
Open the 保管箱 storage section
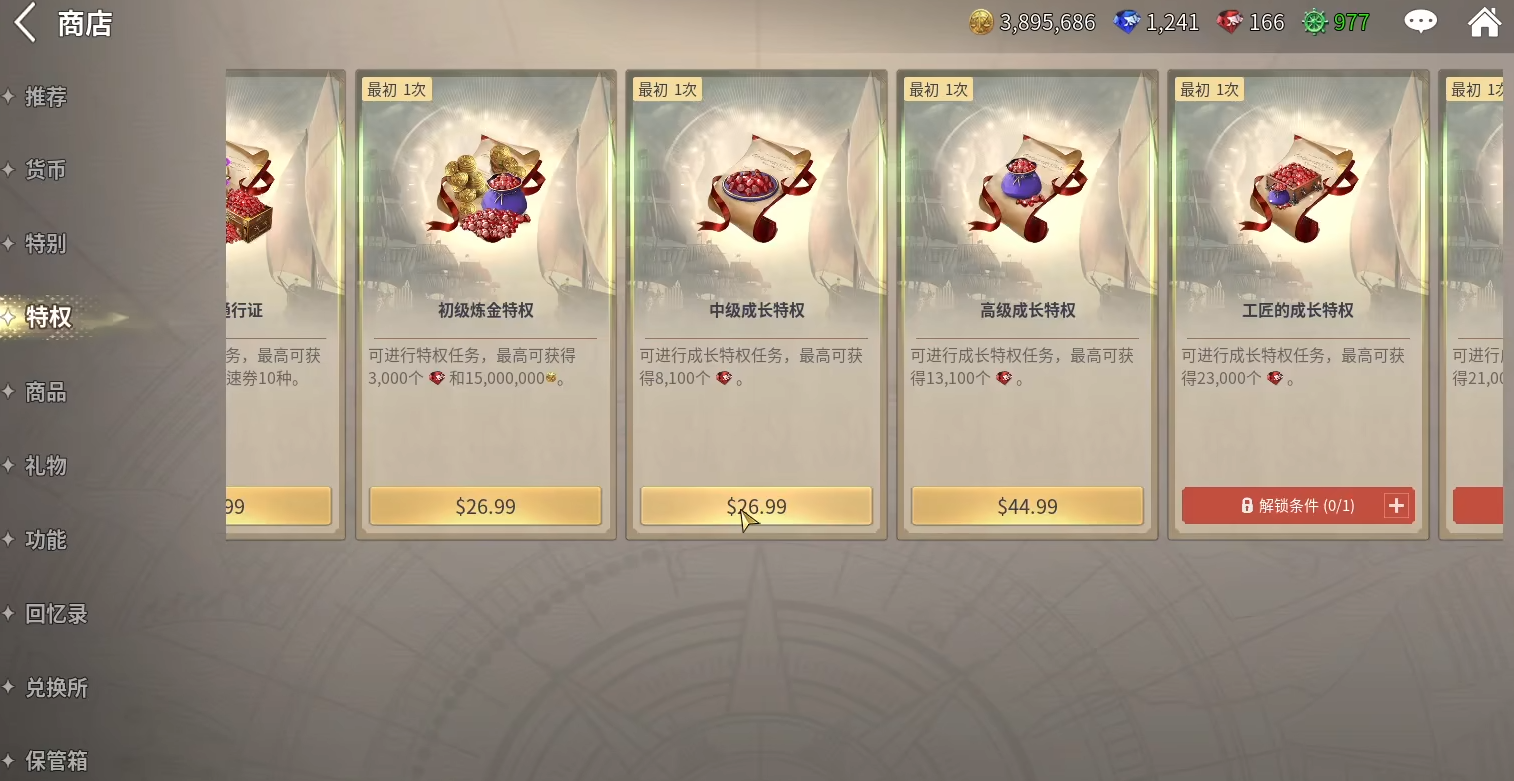click(x=56, y=761)
